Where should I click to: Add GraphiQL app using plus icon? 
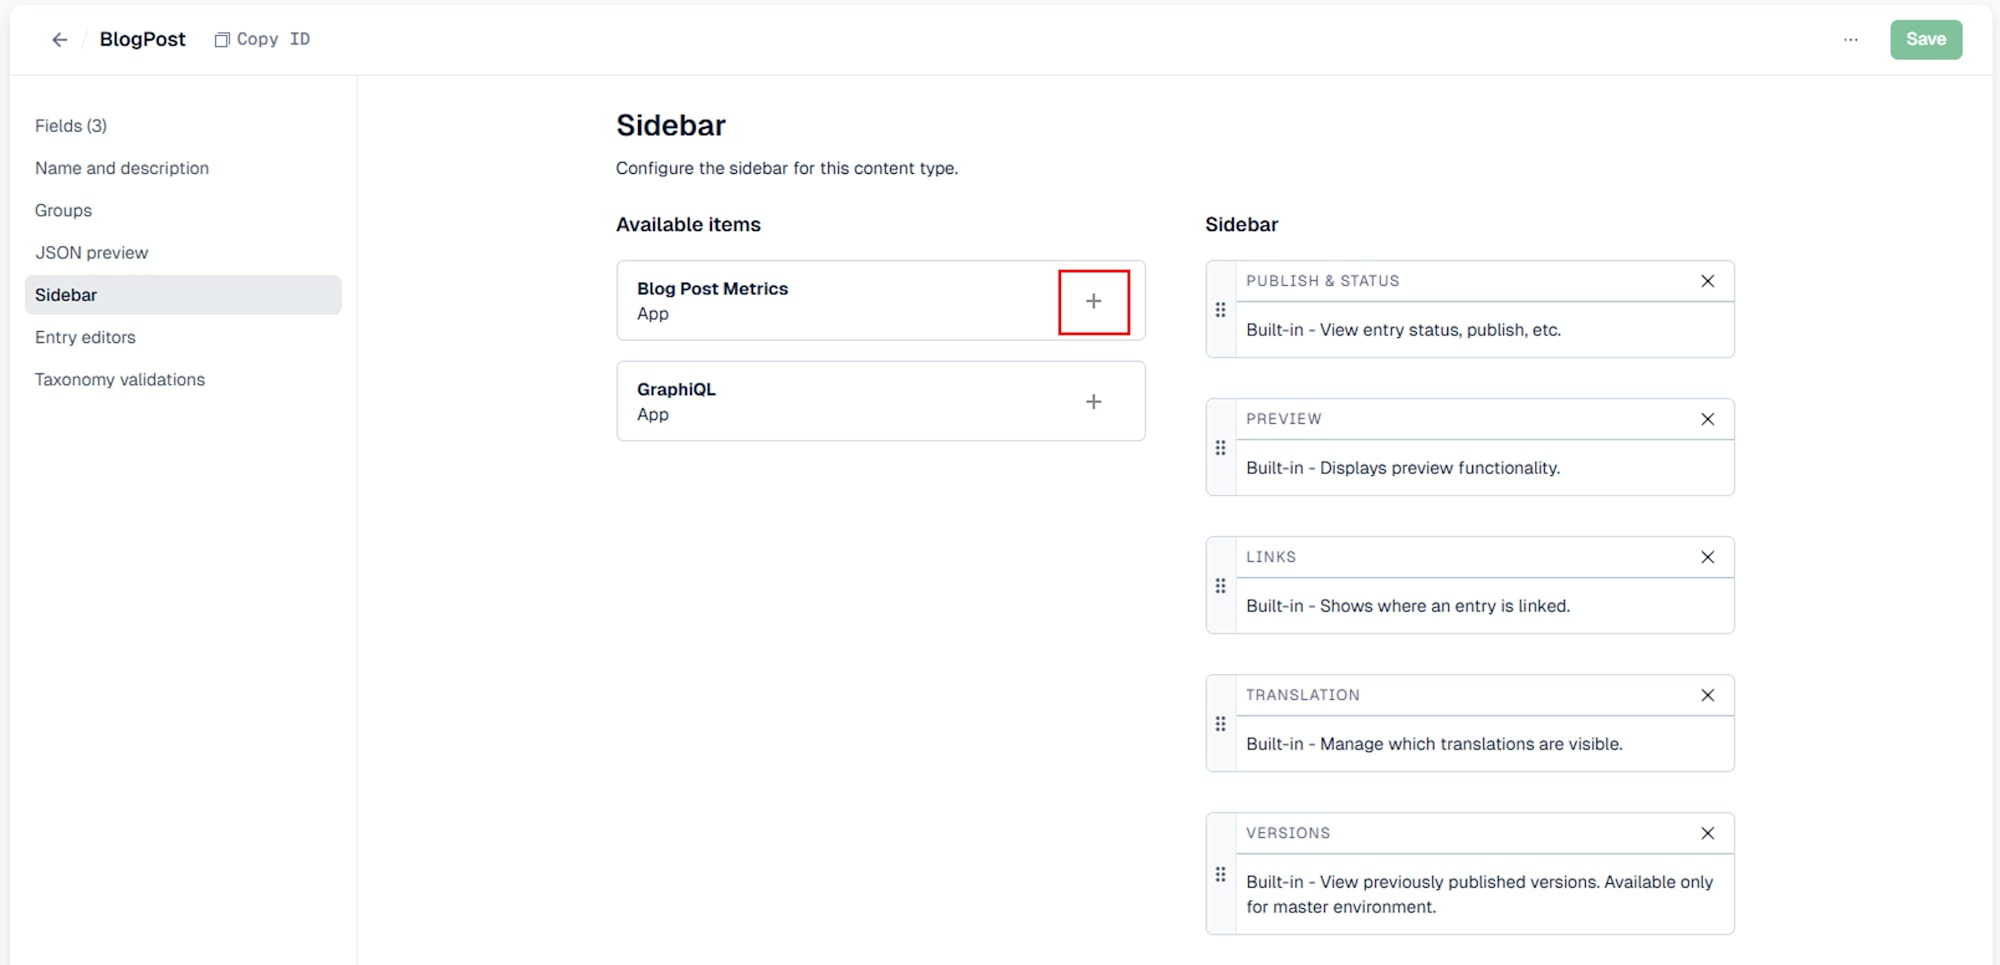coord(1093,402)
